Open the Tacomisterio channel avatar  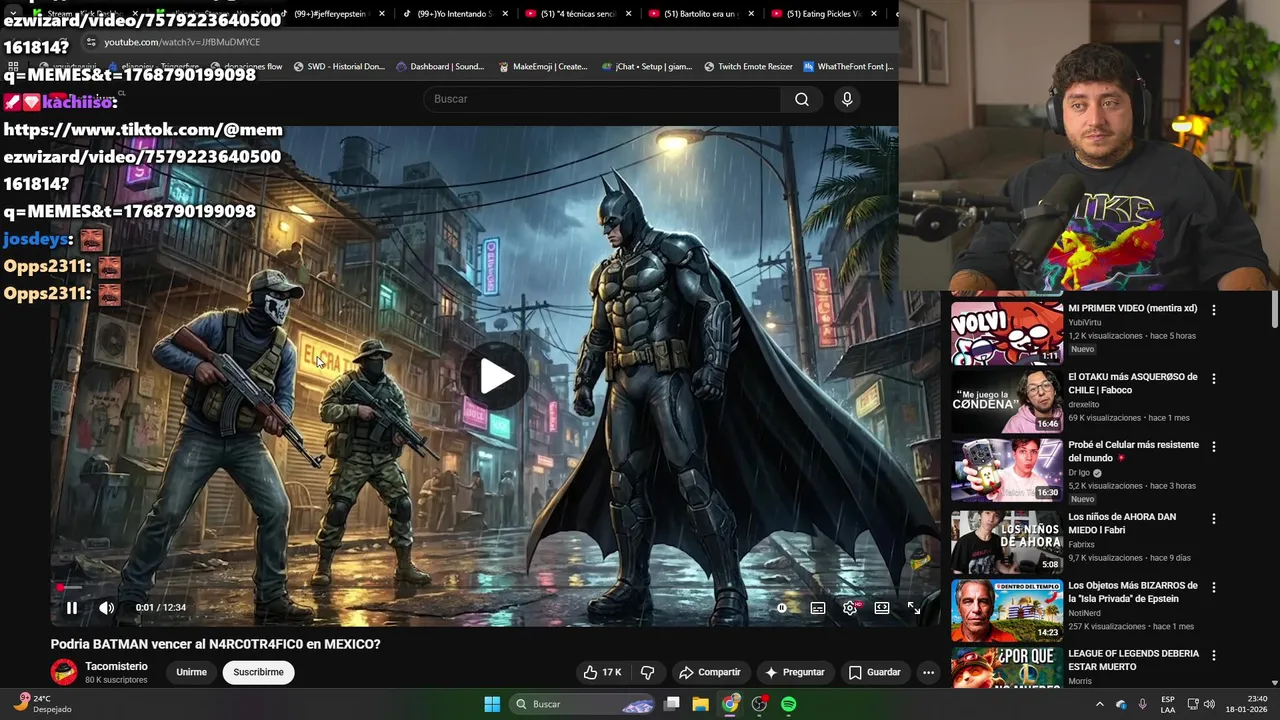pos(64,672)
